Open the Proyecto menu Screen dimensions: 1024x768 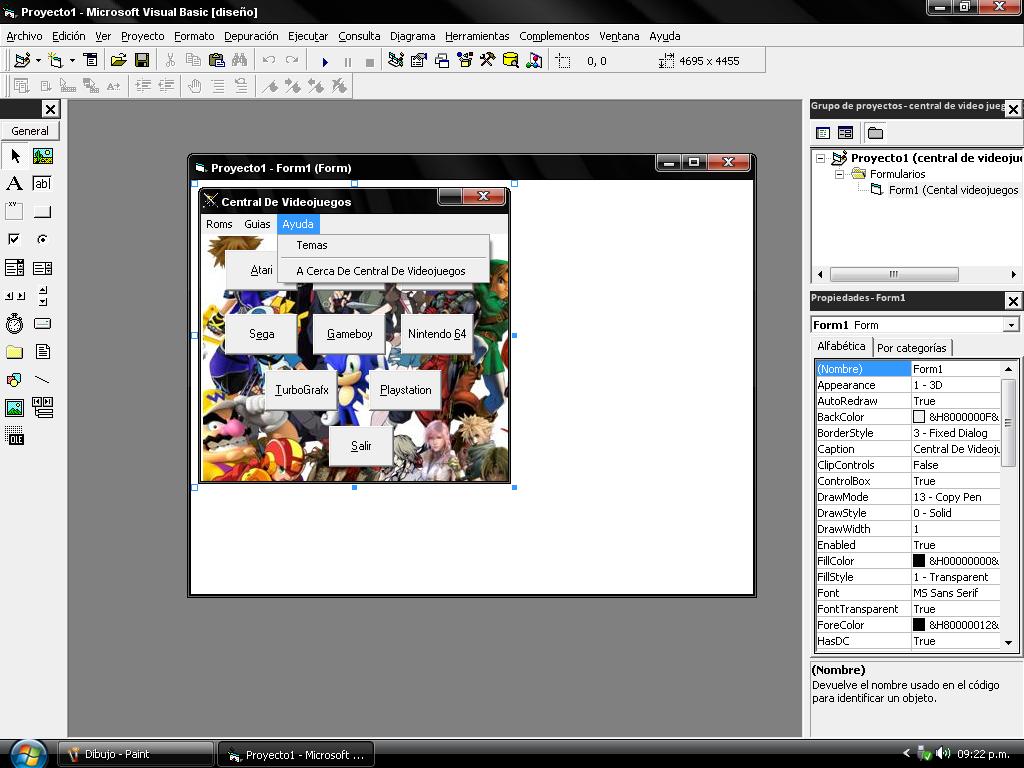(x=142, y=36)
